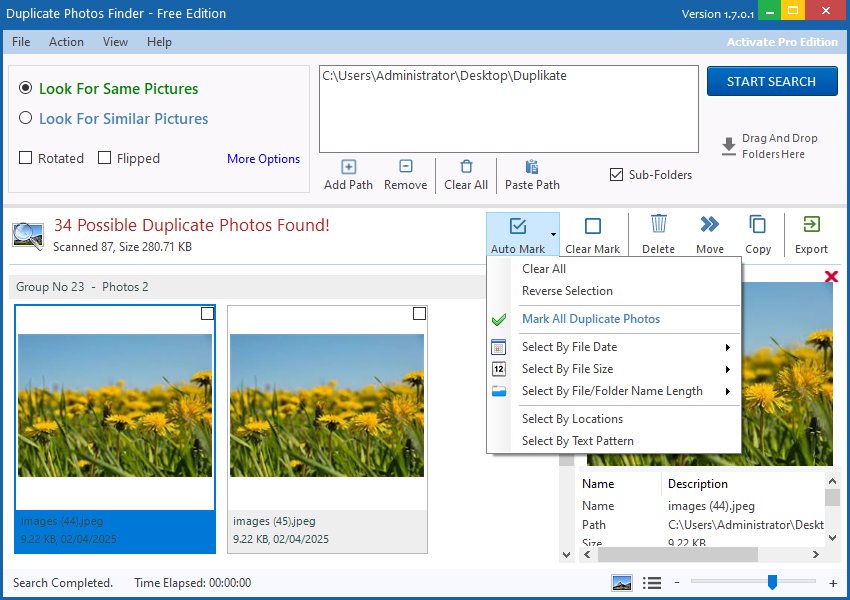Activate the Clear Mark tool
This screenshot has height=600, width=850.
594,233
